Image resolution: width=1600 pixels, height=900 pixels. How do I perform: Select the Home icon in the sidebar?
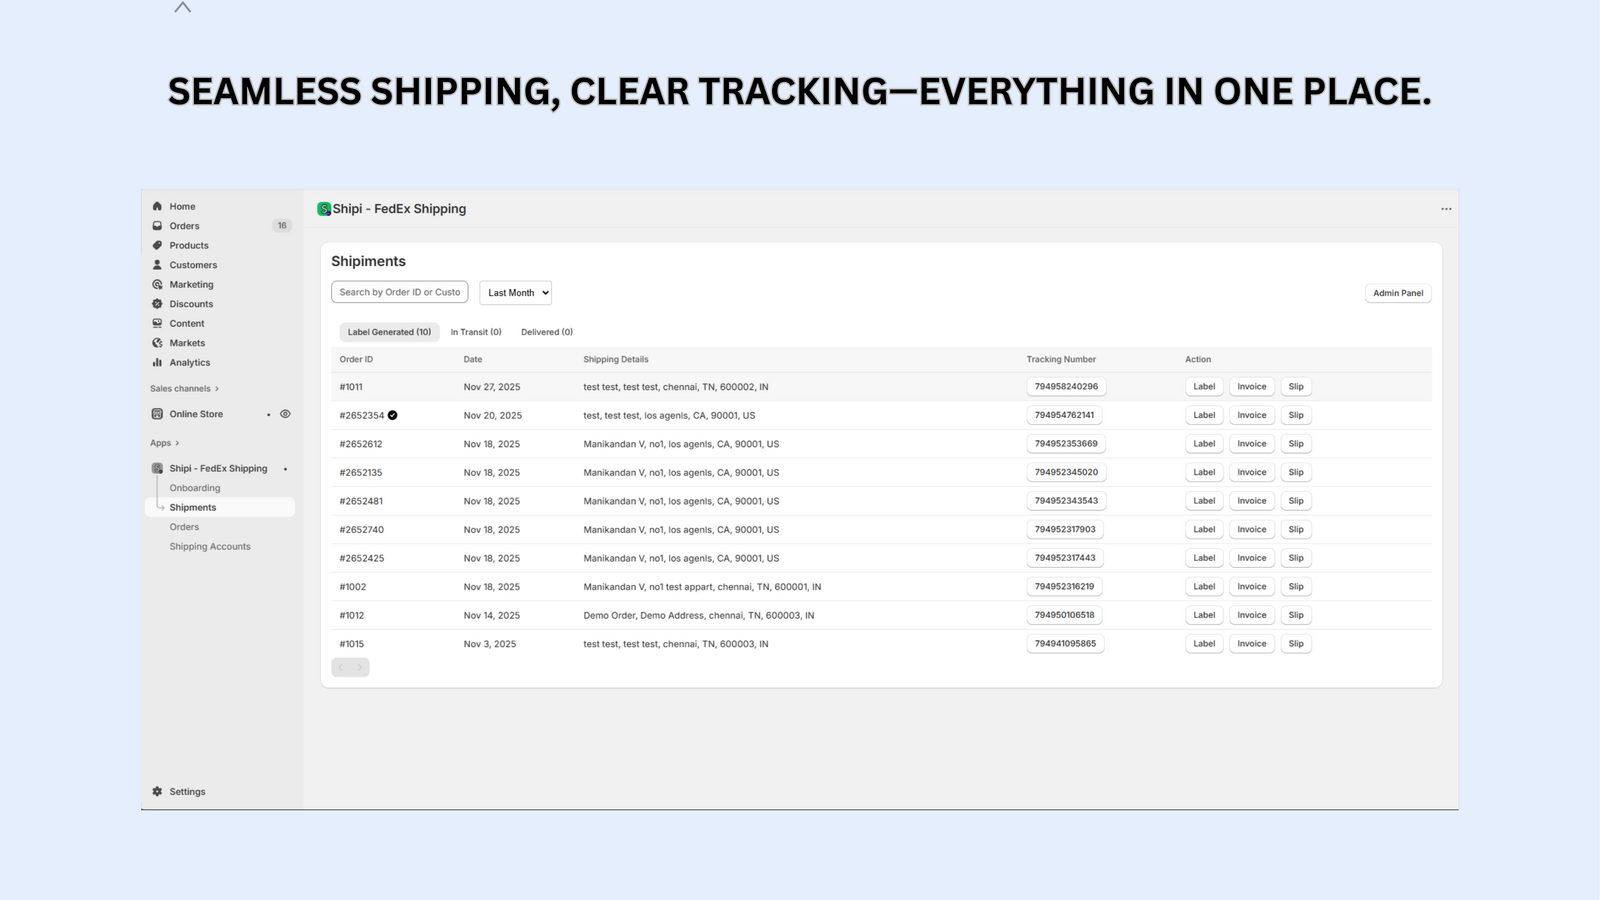(x=158, y=206)
